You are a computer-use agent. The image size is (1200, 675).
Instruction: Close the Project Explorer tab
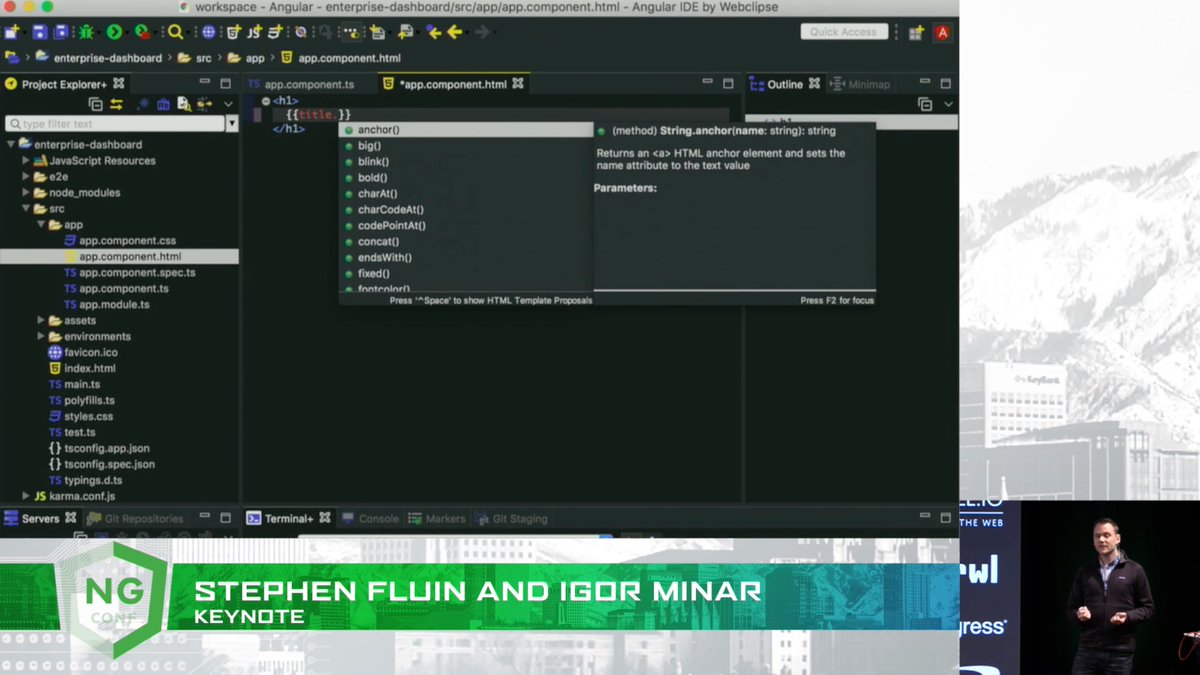(x=118, y=84)
